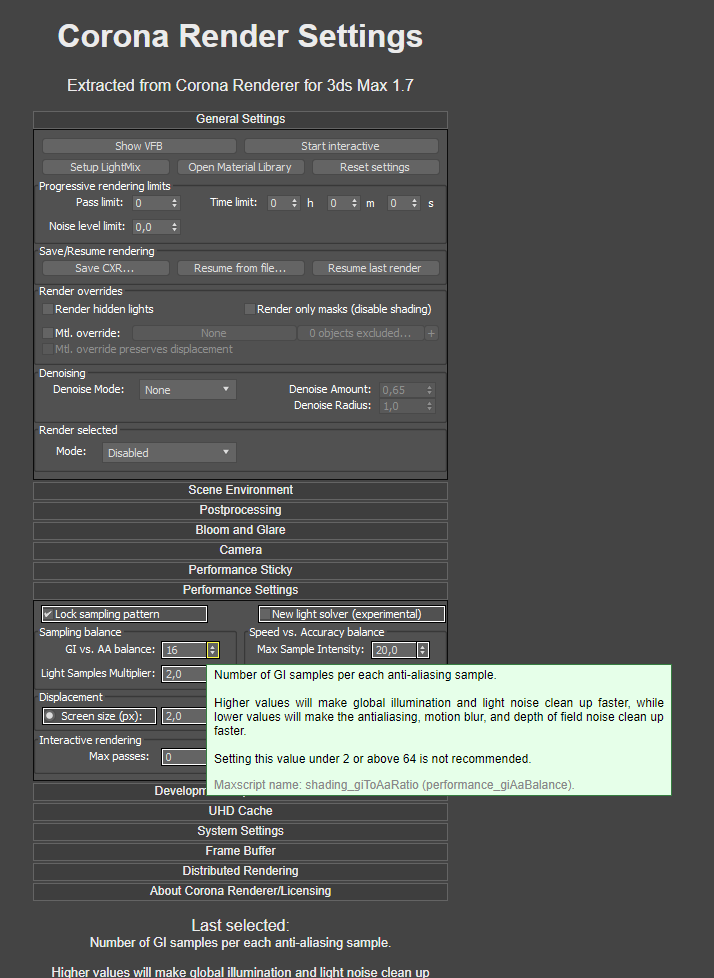714x978 pixels.
Task: Expand the UHD Cache rollout
Action: point(240,811)
